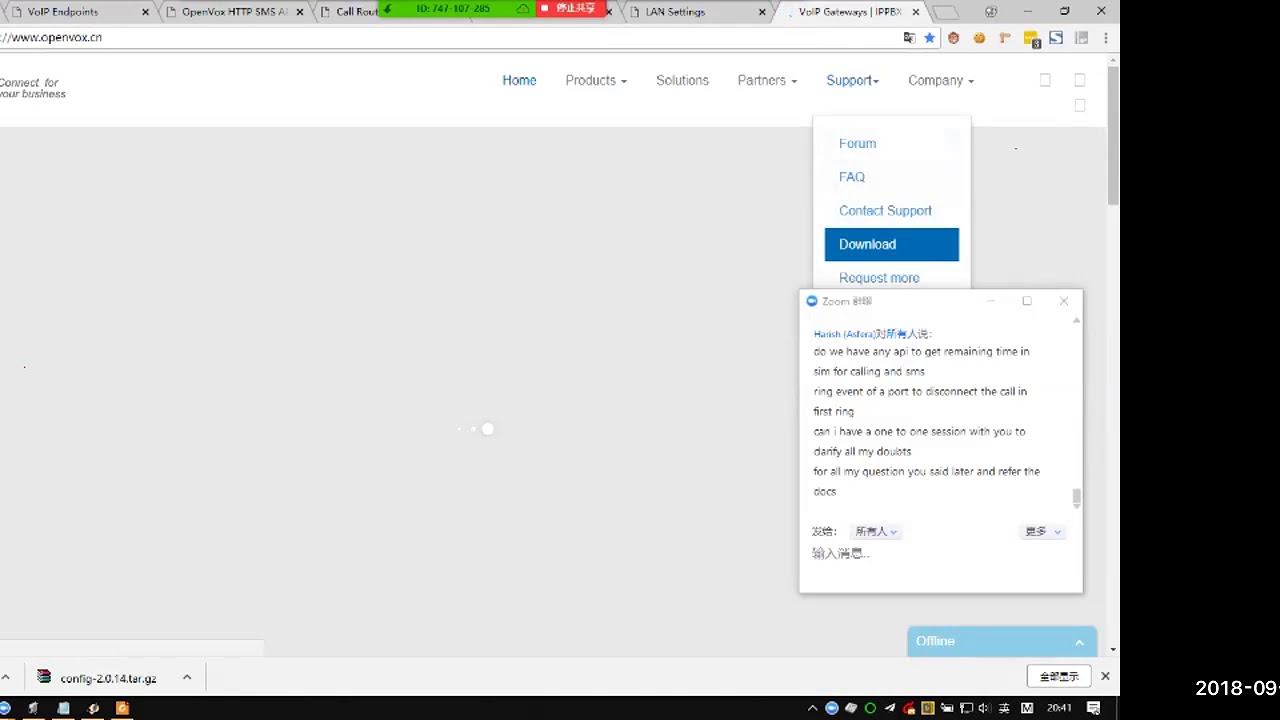Close the VoIP Endpoints tab

[146, 12]
